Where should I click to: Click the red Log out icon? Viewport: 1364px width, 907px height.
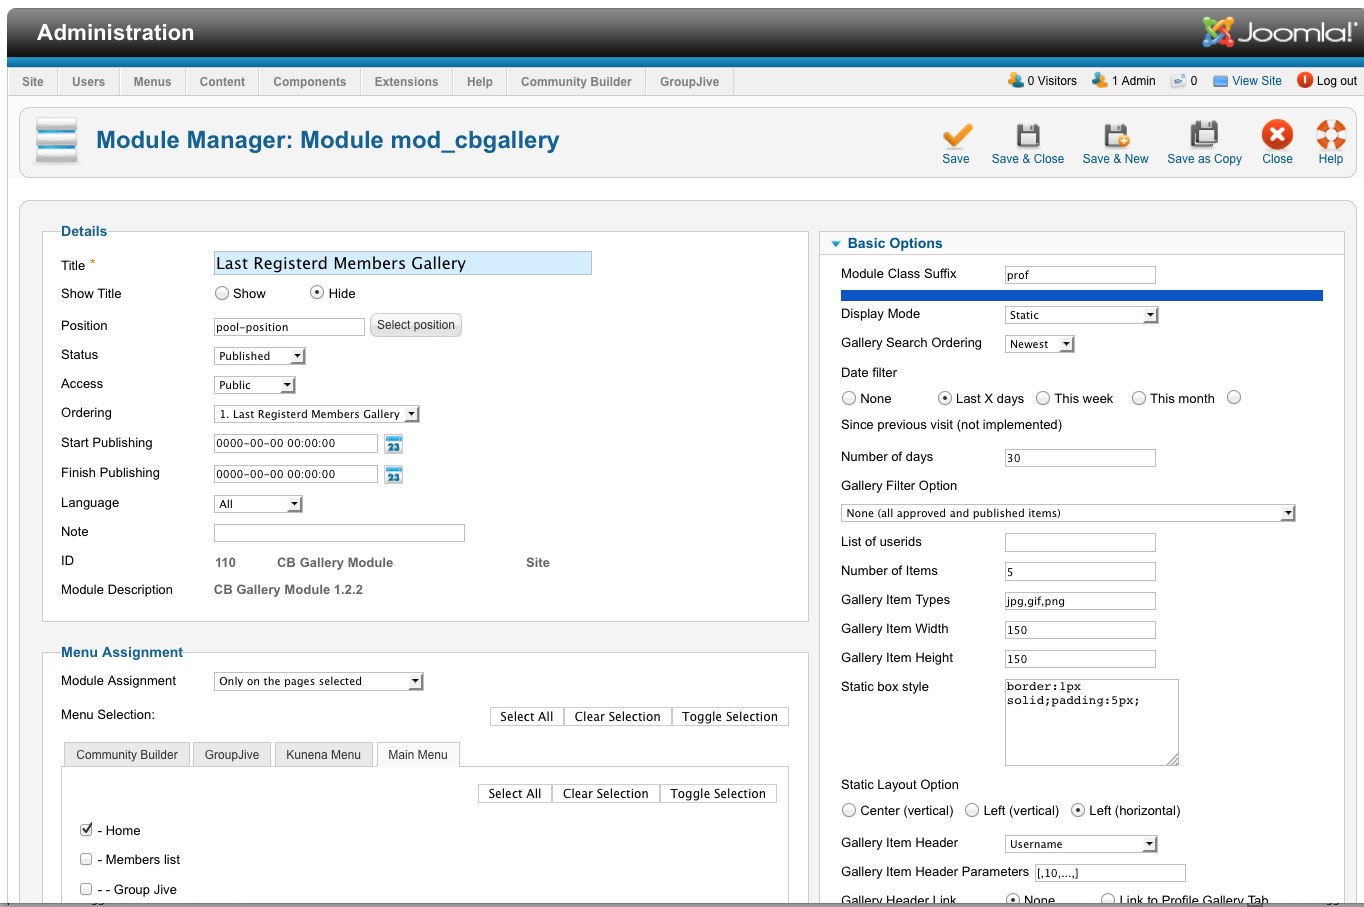pos(1305,80)
